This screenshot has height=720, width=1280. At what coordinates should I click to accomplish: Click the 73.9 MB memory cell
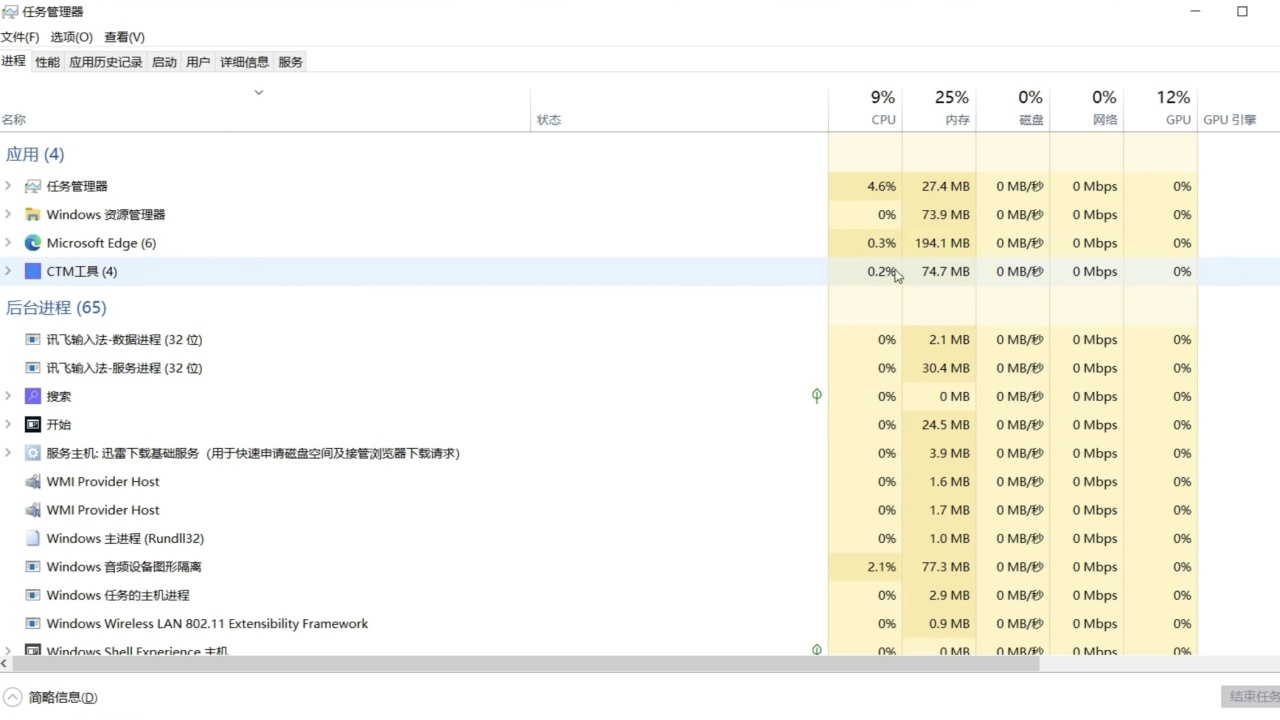(x=939, y=214)
